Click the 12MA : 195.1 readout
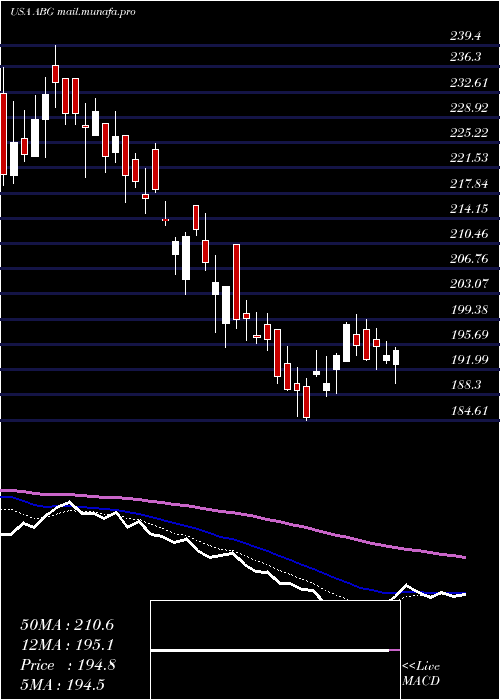Image resolution: width=500 pixels, height=700 pixels. coord(67,645)
